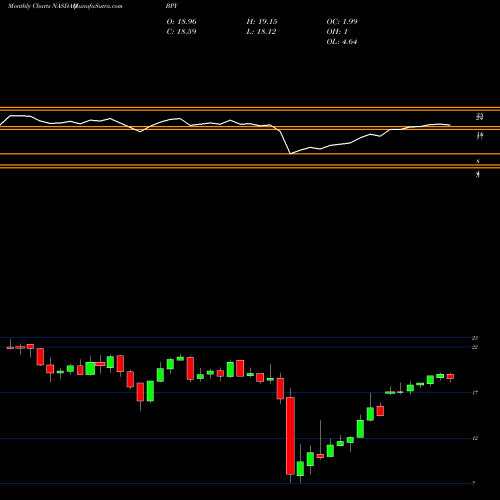This screenshot has width=500, height=500.
Task: Click the 'O: 18.96' open price value
Action: click(181, 22)
